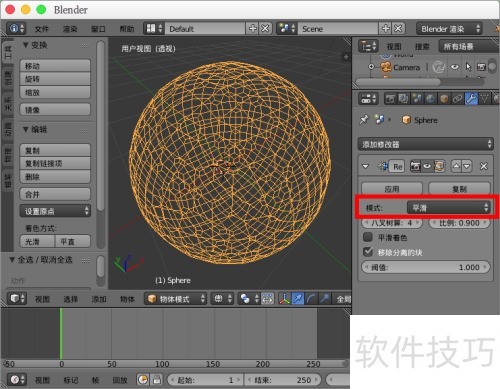Toggle Remesh modifier edit mode display
The width and height of the screenshot is (500, 389).
click(439, 166)
